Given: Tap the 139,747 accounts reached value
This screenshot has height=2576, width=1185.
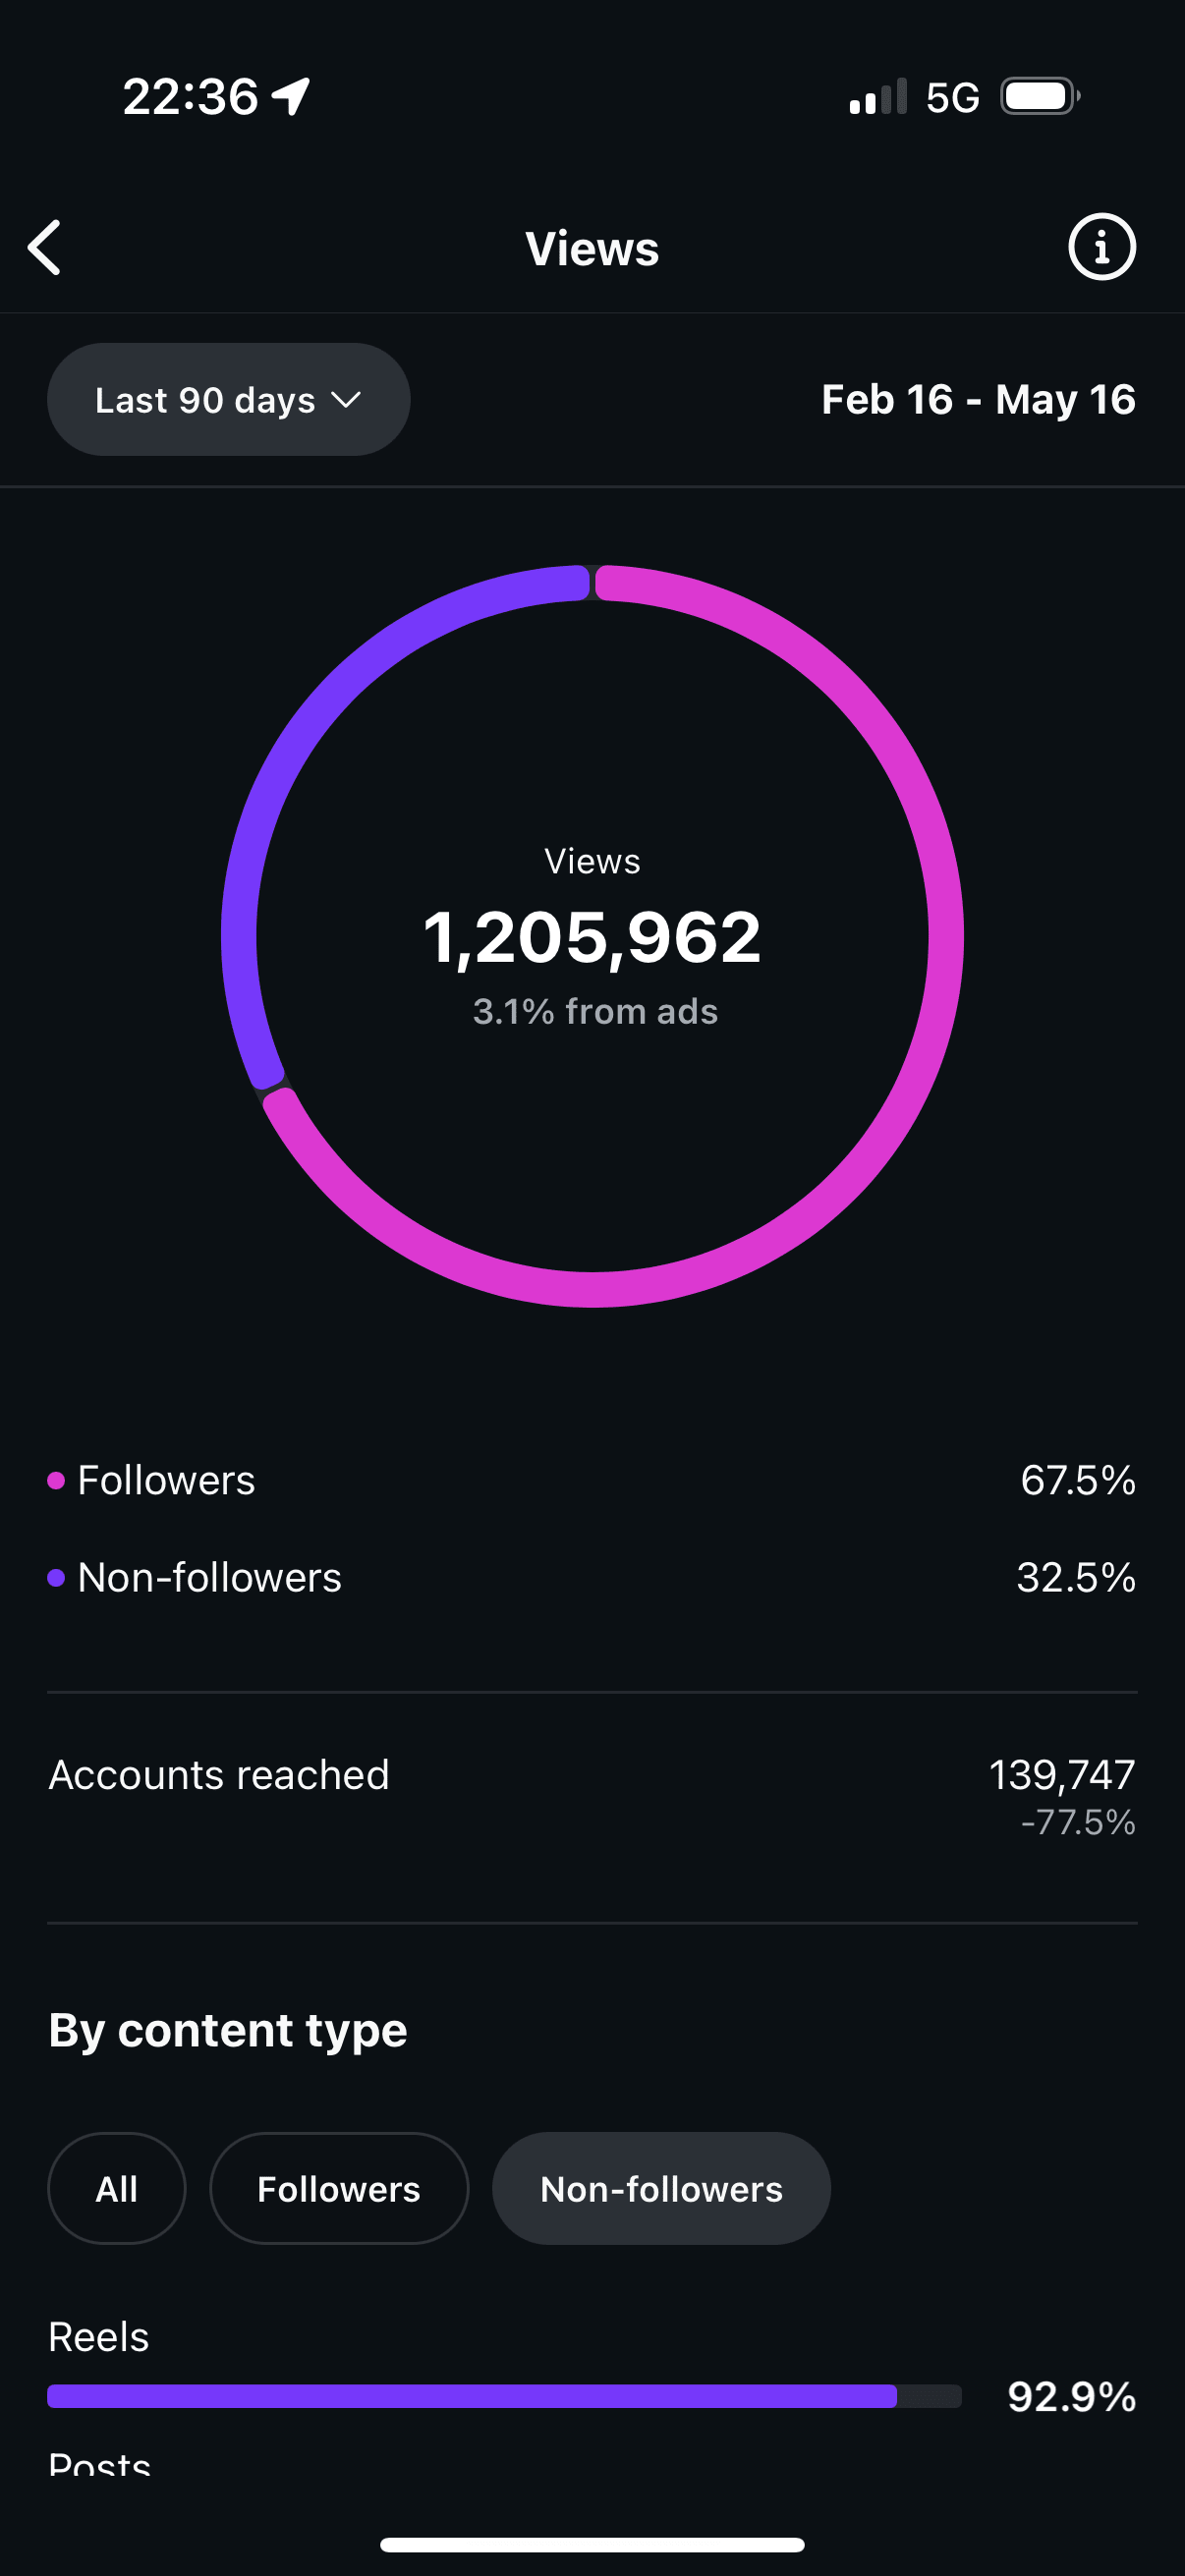Looking at the screenshot, I should tap(1062, 1775).
